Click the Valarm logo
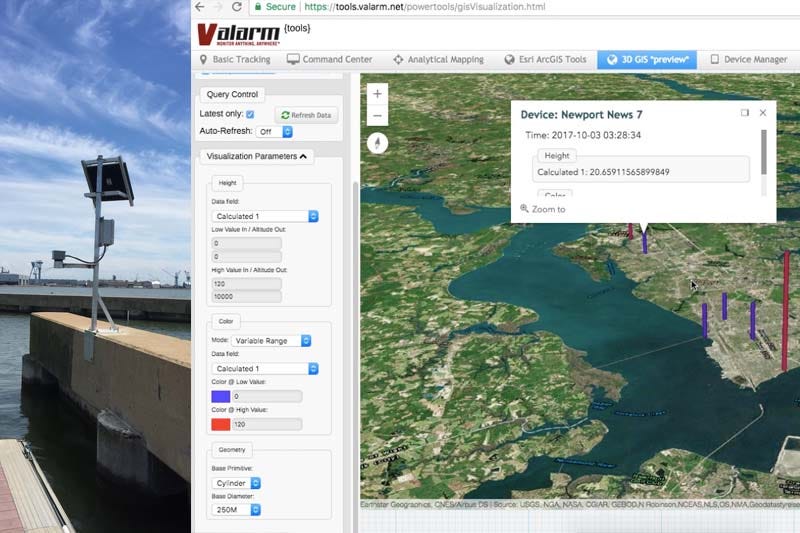The image size is (800, 533). click(x=238, y=35)
